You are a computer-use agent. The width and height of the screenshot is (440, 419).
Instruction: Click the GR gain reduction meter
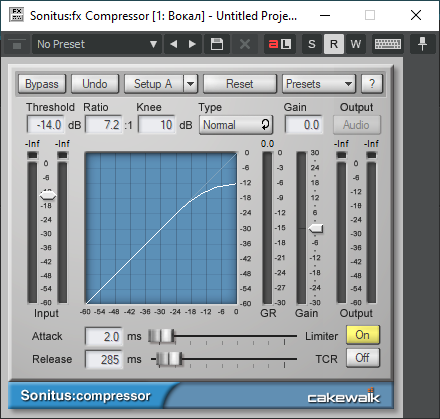pos(267,228)
